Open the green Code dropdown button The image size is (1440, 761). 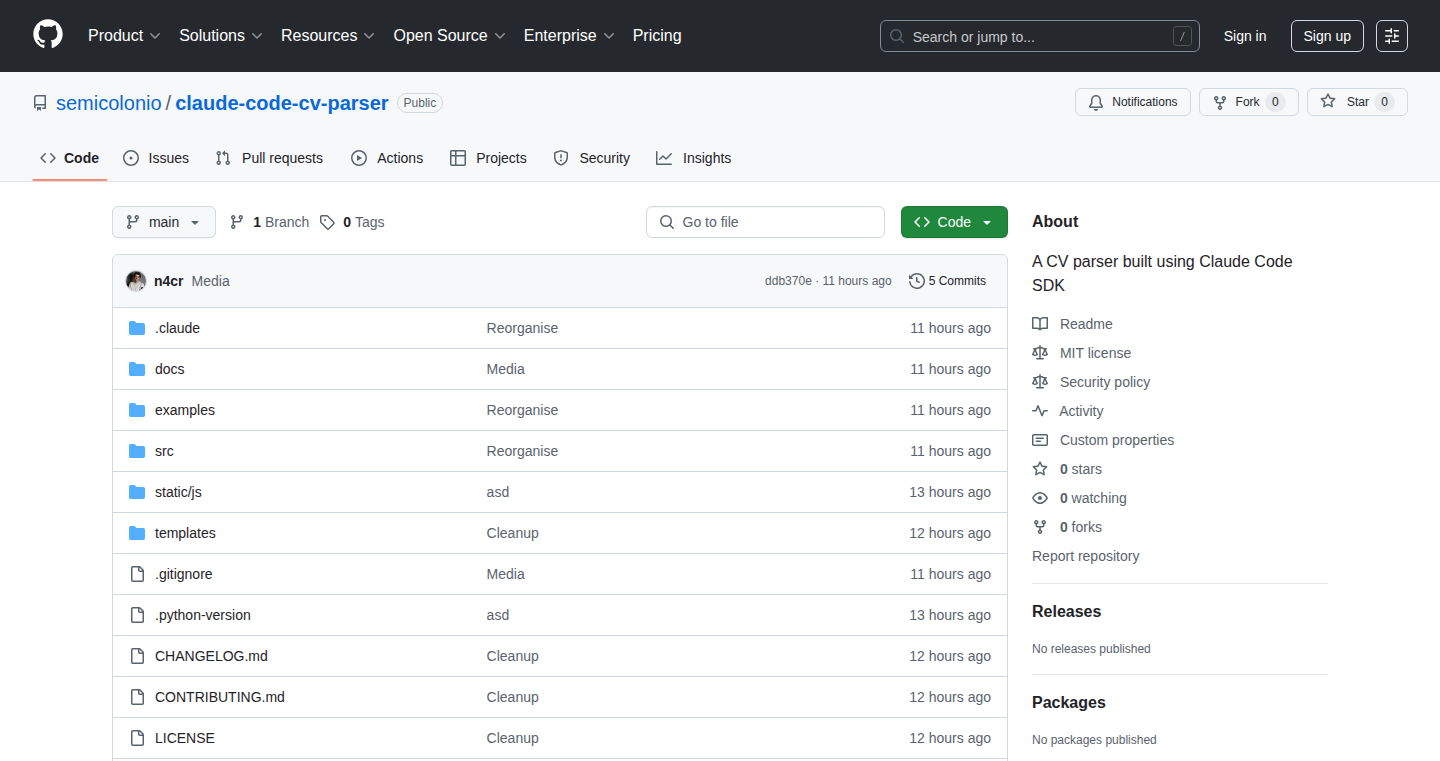[x=954, y=222]
